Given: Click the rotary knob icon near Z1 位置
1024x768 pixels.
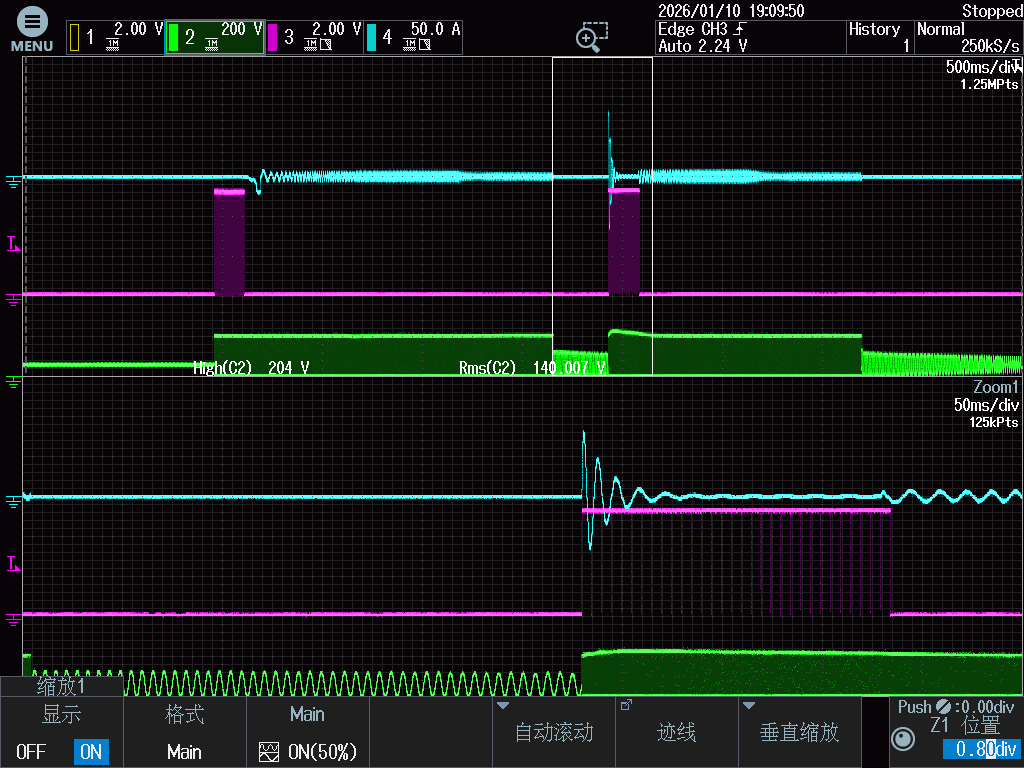Looking at the screenshot, I should (902, 739).
